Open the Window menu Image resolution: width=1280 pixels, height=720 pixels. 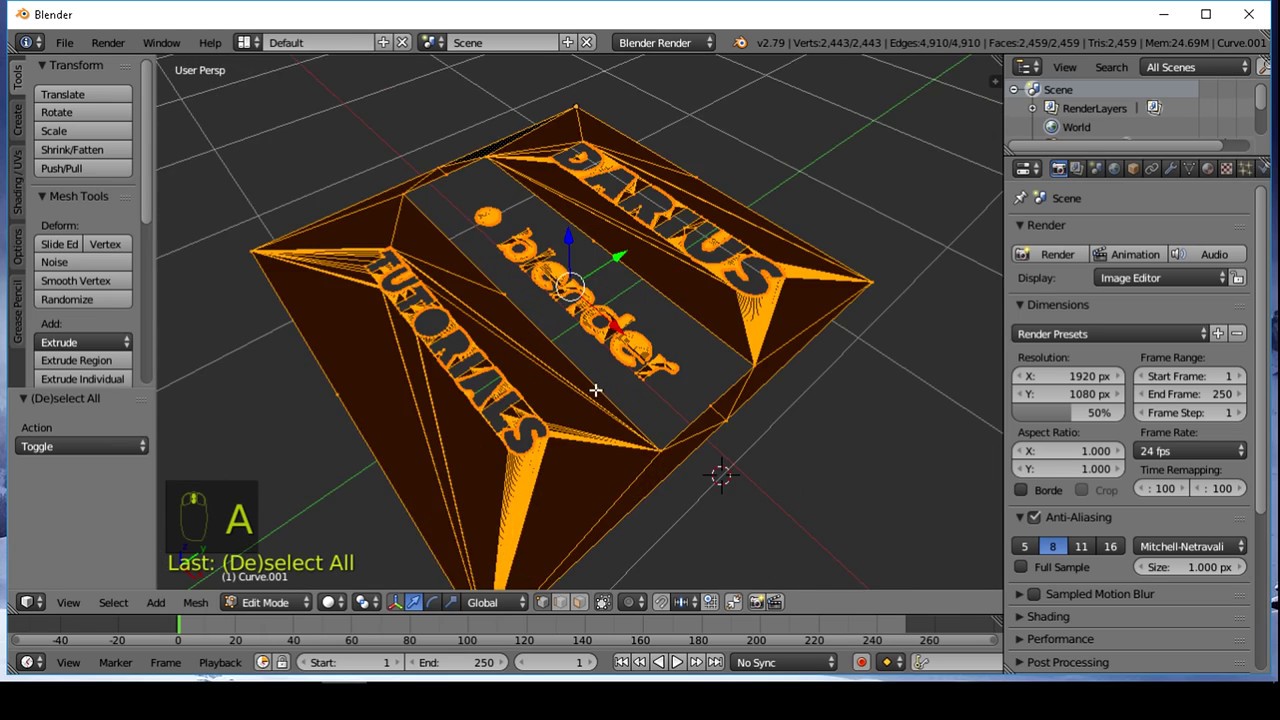161,43
